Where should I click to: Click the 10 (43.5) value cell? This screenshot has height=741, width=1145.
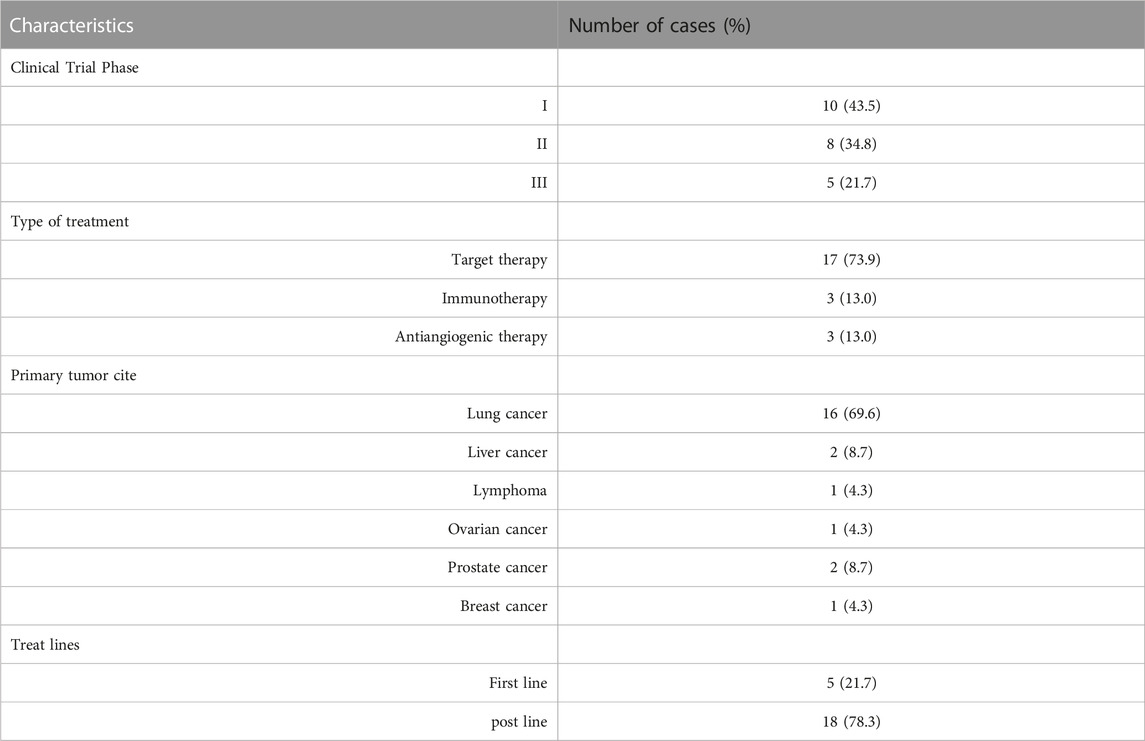point(851,106)
